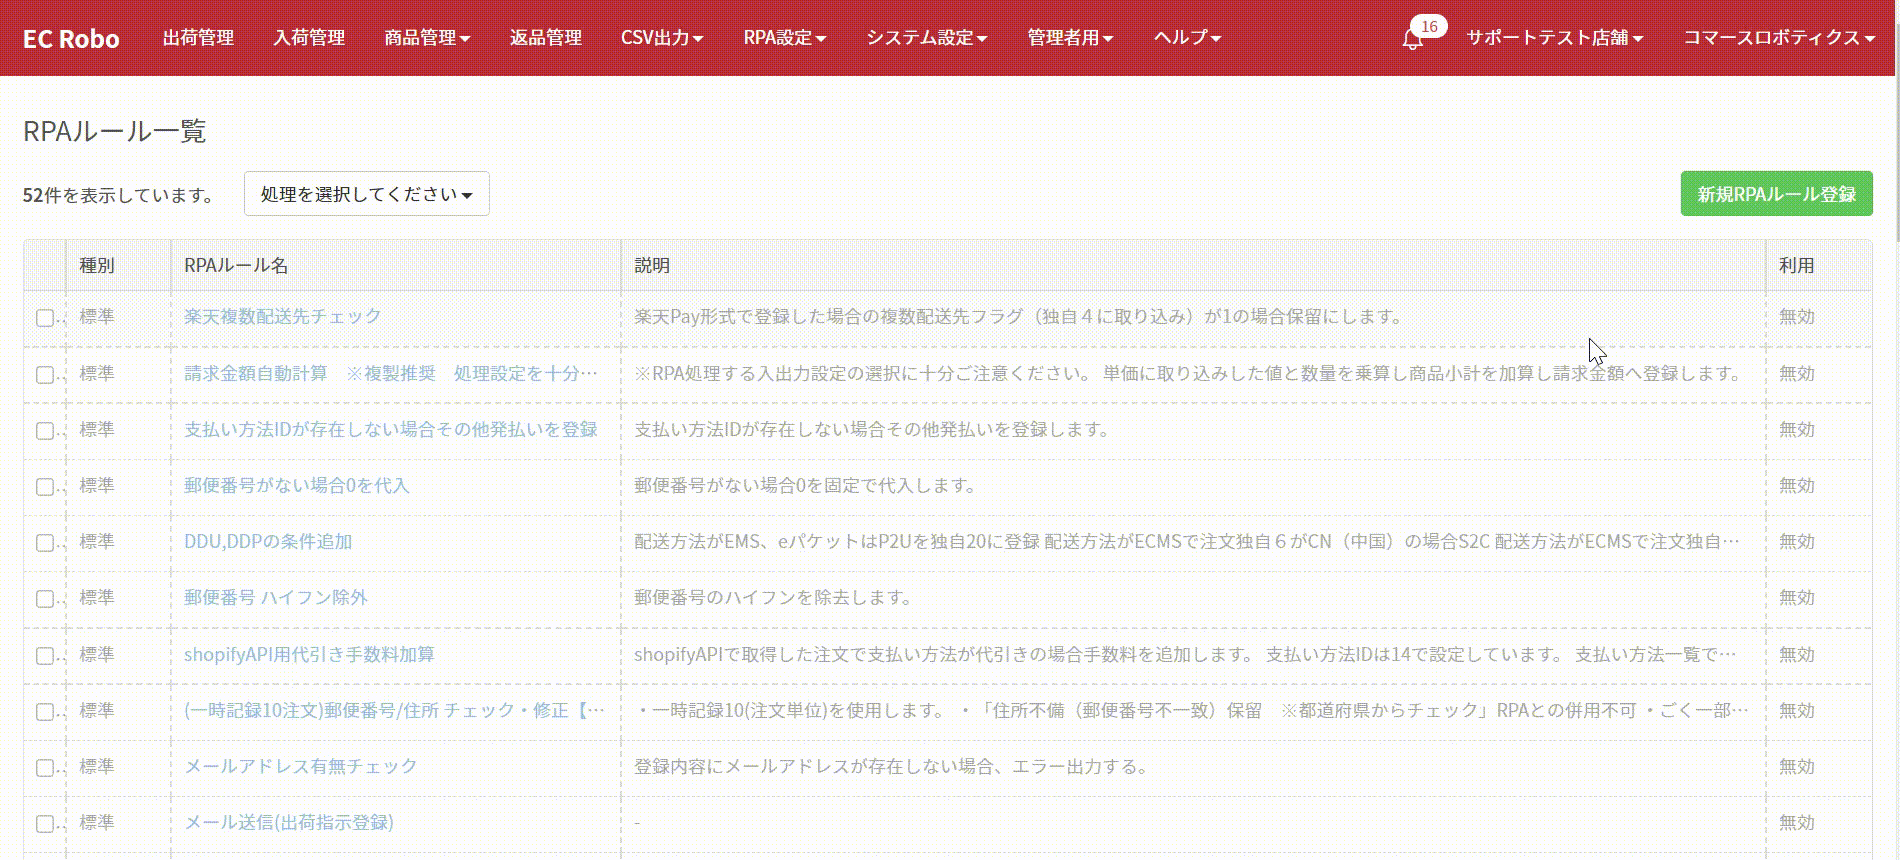Expand the RPA設定 dropdown menu

tap(785, 38)
